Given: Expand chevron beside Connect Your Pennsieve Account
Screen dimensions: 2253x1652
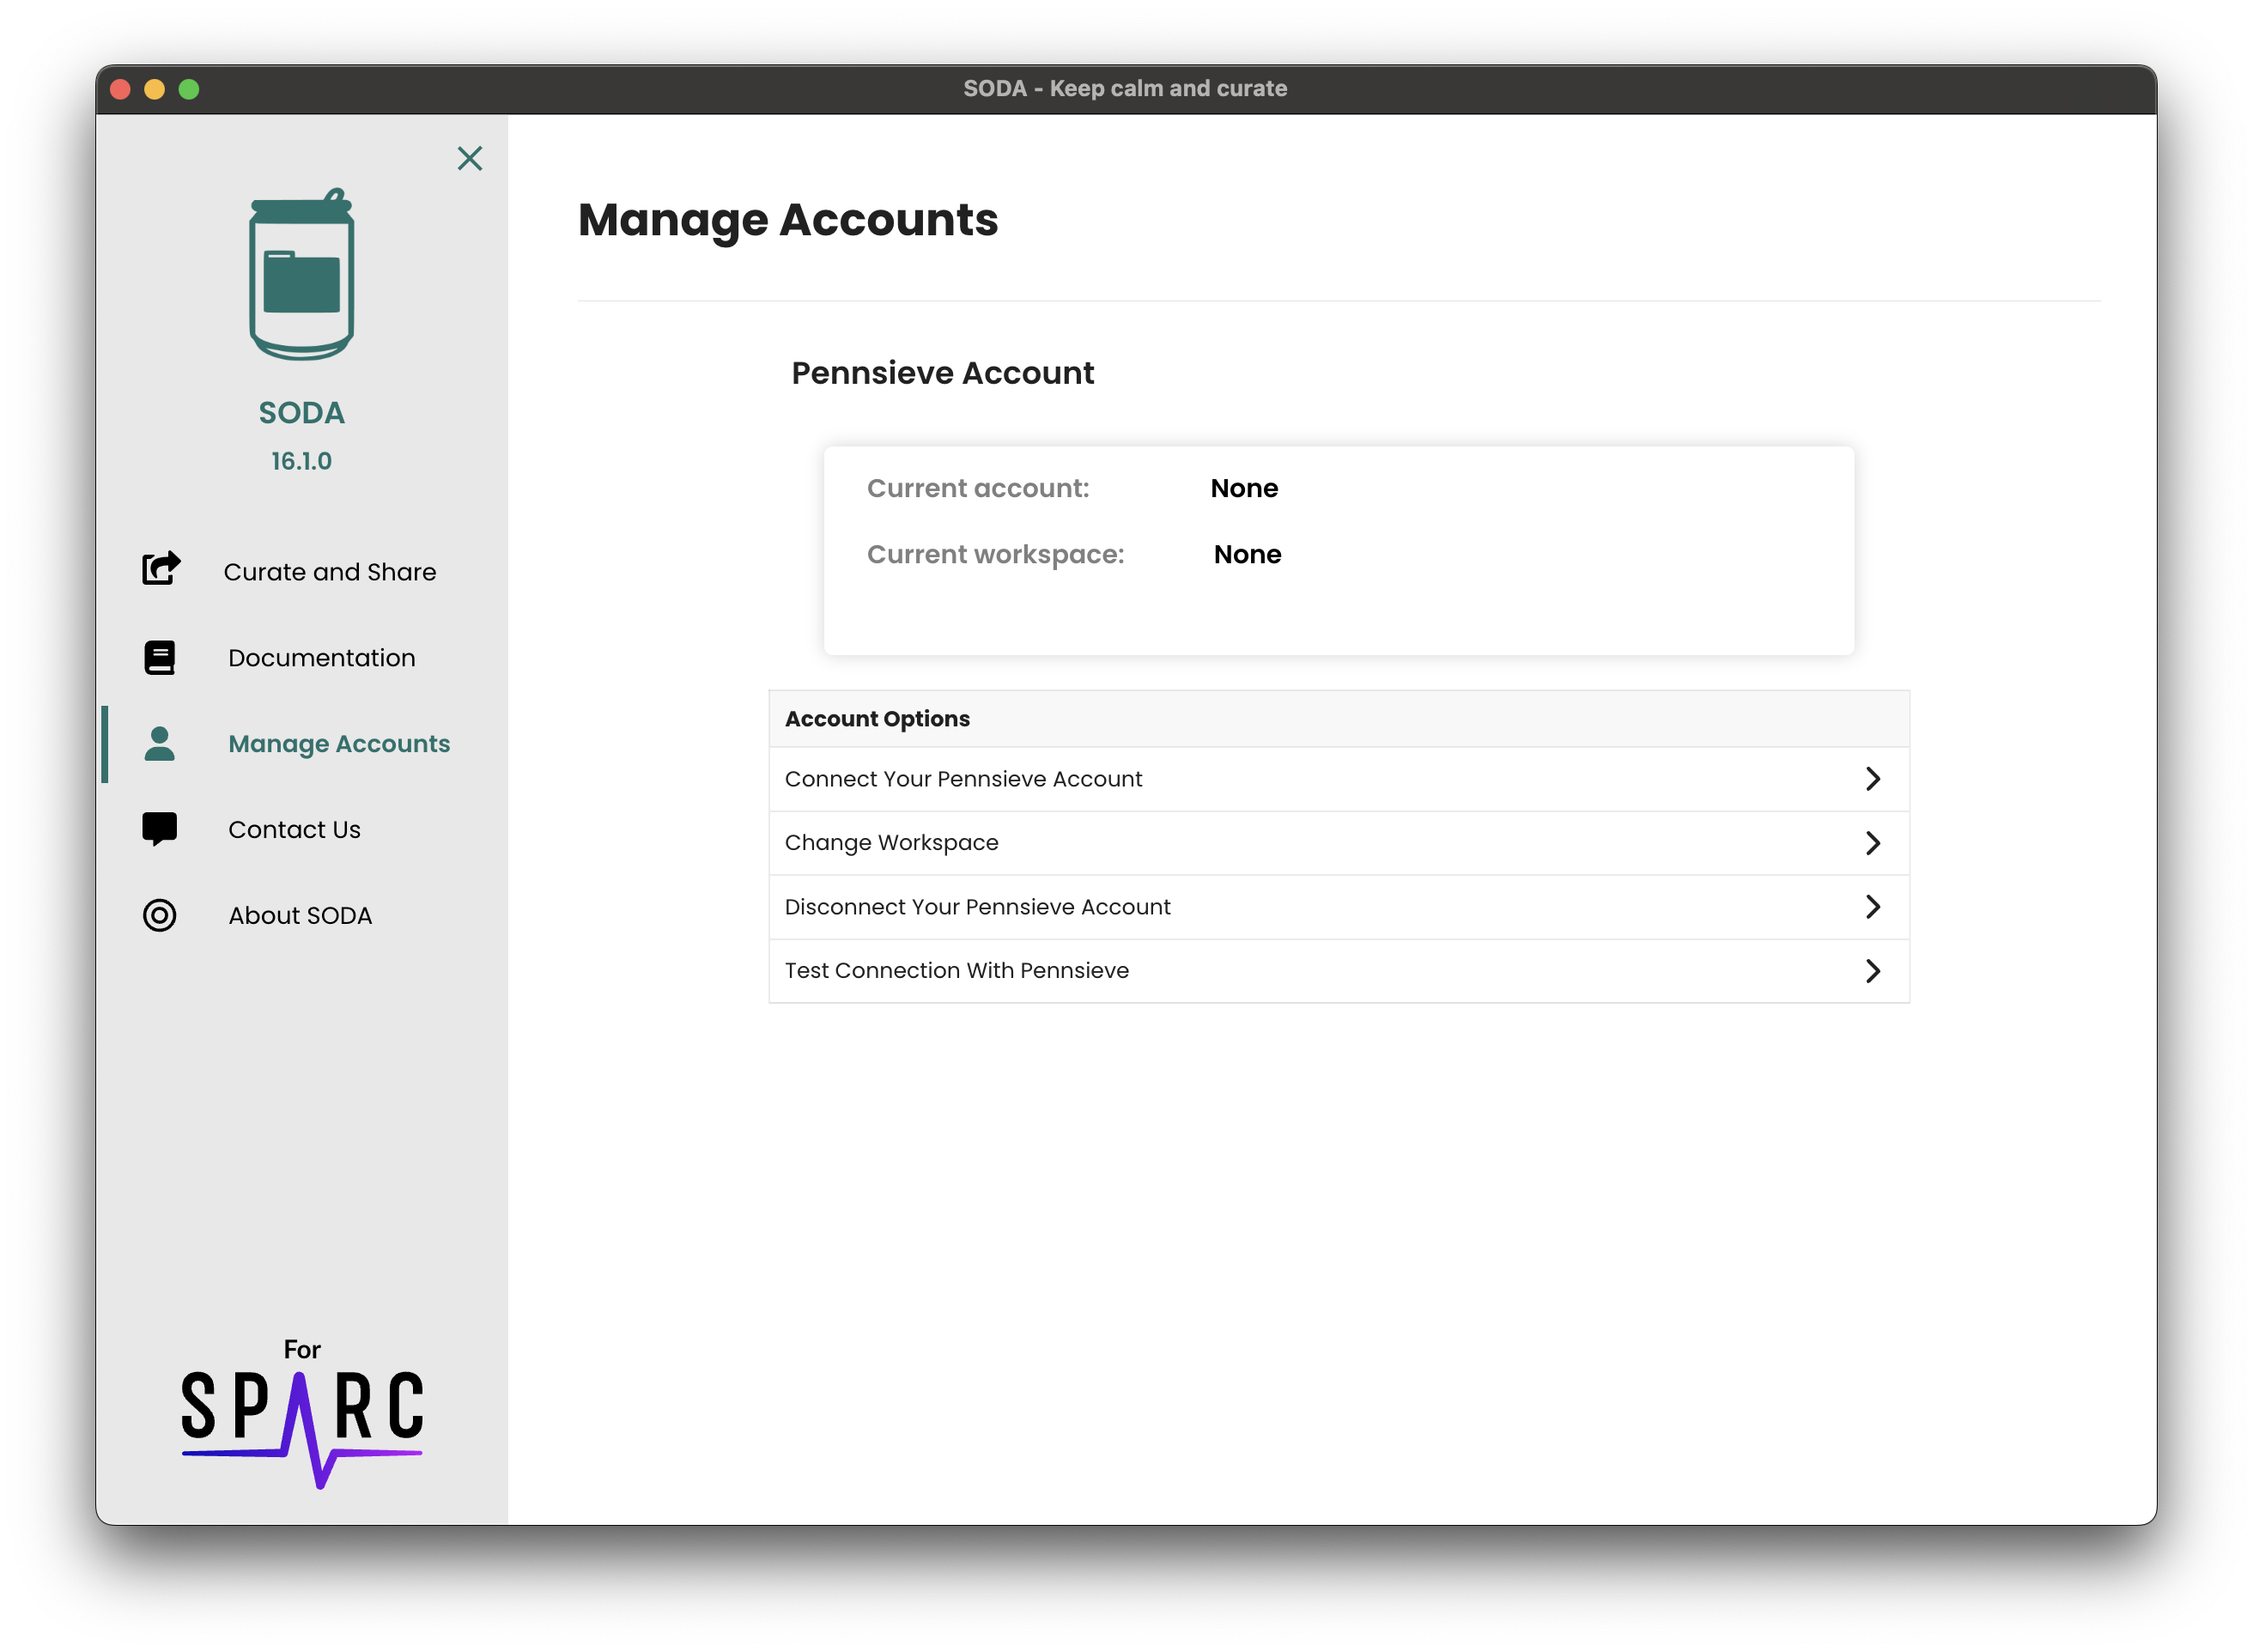Looking at the screenshot, I should pos(1874,780).
